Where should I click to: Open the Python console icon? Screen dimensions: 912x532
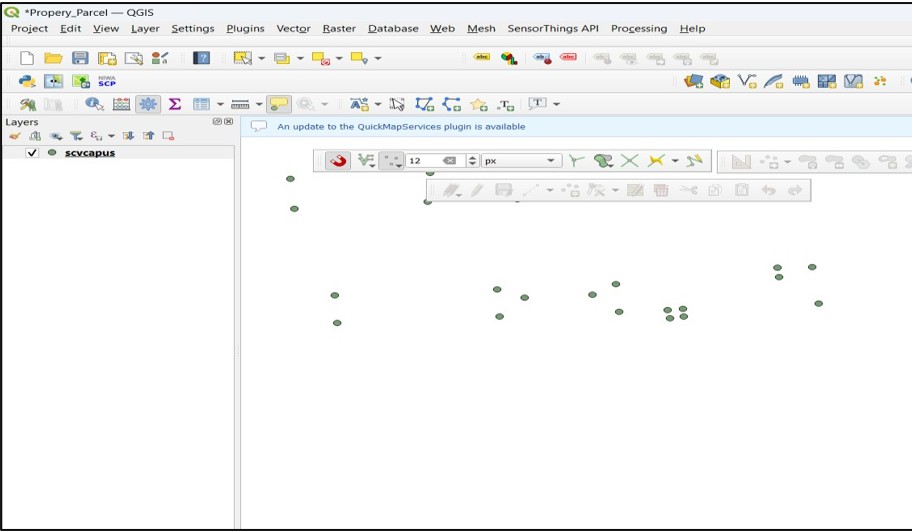[27, 81]
